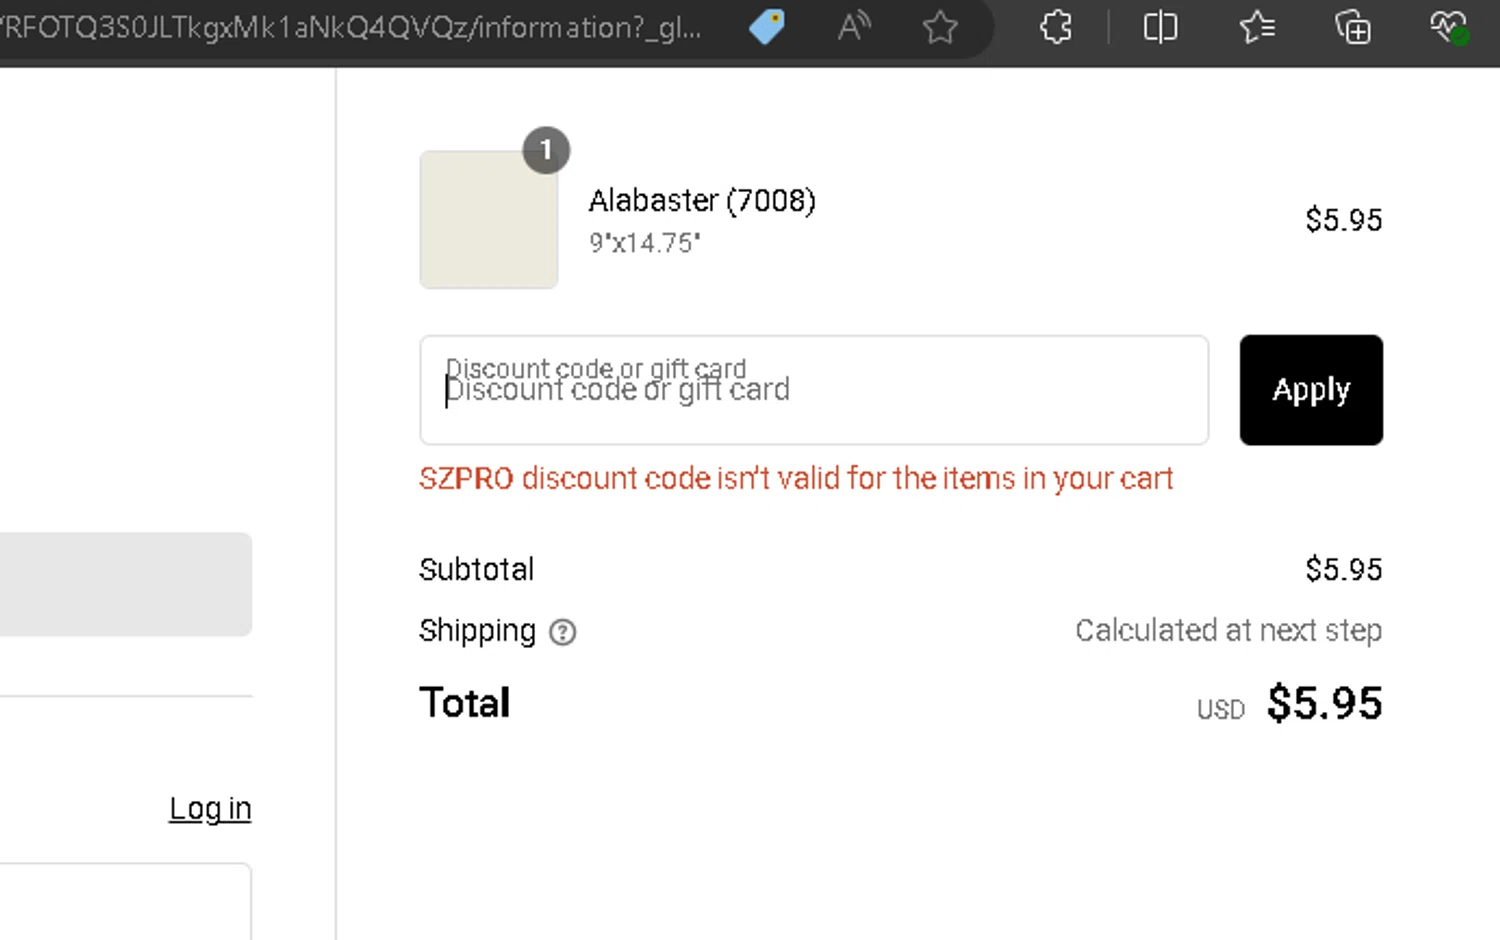The height and width of the screenshot is (940, 1500).
Task: Click the gray placeholder box above Log in
Action: pyautogui.click(x=125, y=584)
